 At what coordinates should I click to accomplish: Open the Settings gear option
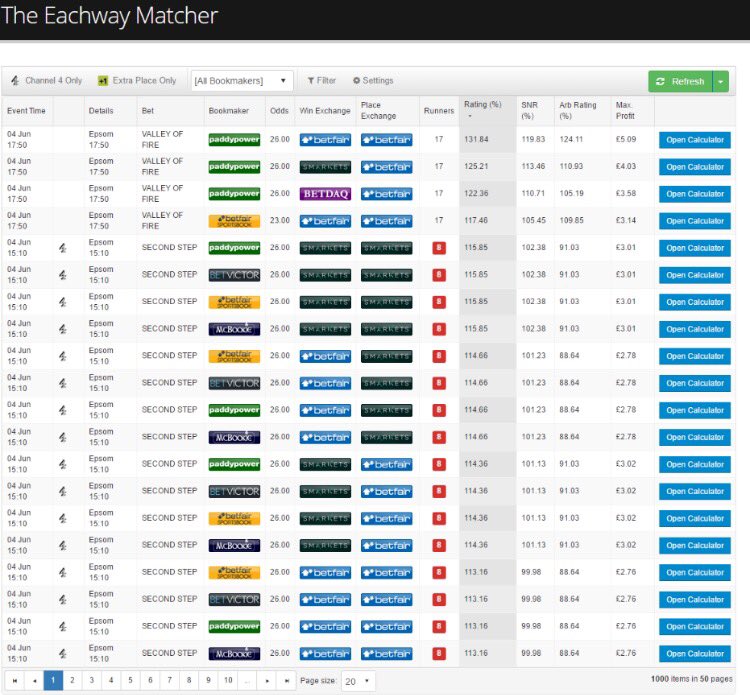pos(373,80)
